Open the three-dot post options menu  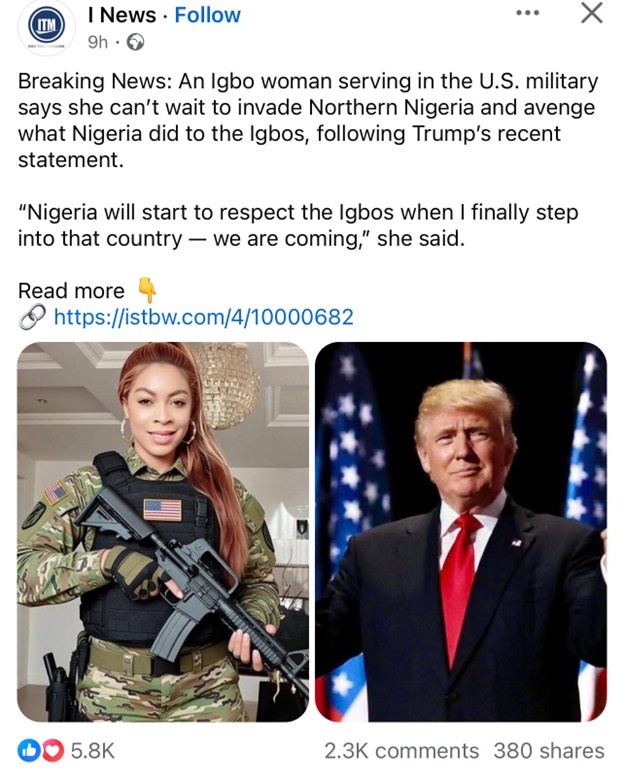click(527, 13)
